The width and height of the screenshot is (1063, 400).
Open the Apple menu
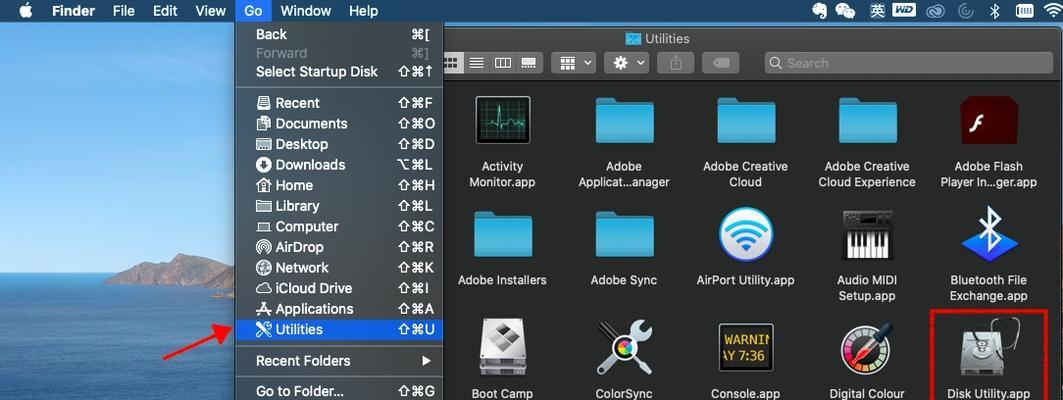coord(26,11)
